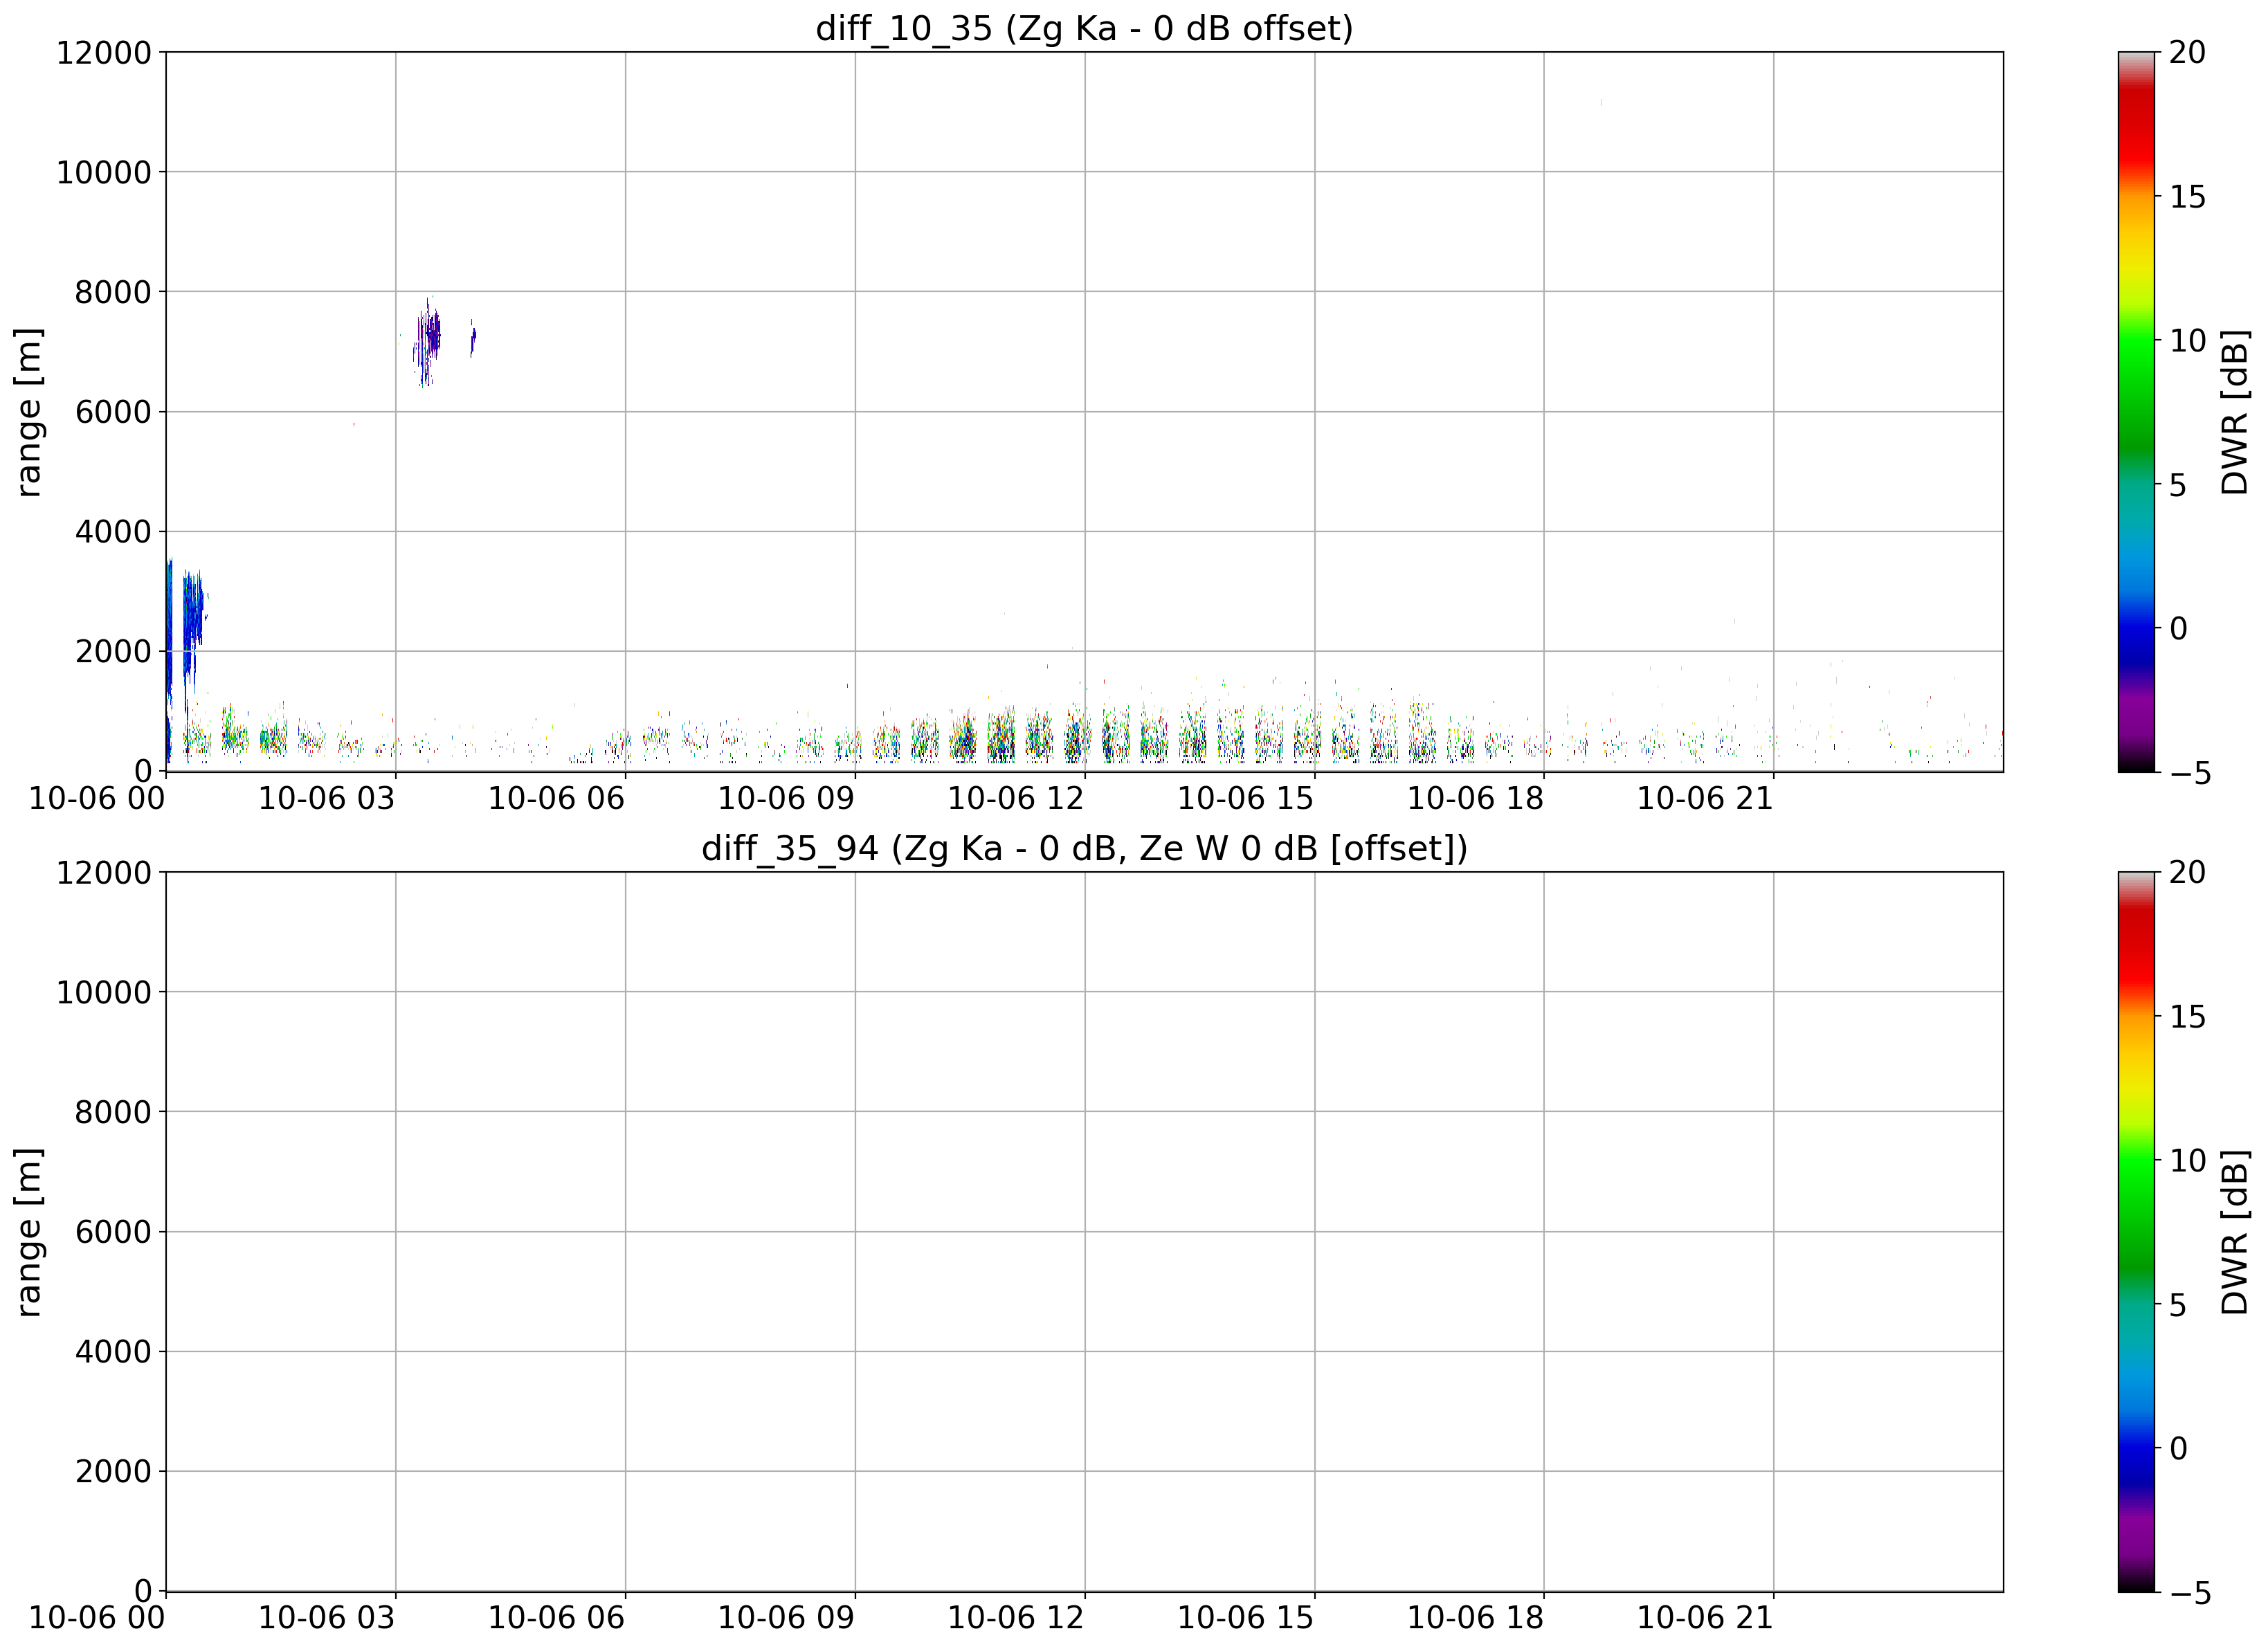Click the '20' tick on the diff_35_94 colorbar

[2187, 873]
